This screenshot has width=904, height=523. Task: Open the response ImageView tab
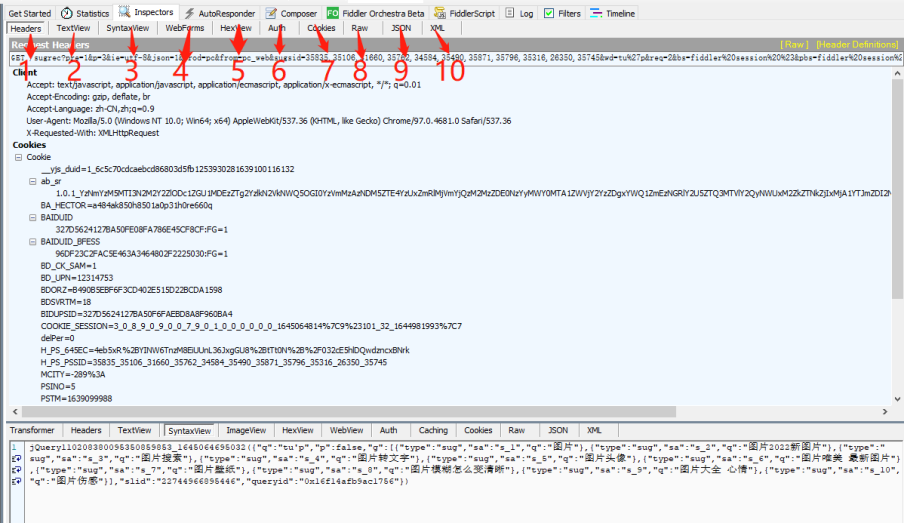point(246,430)
